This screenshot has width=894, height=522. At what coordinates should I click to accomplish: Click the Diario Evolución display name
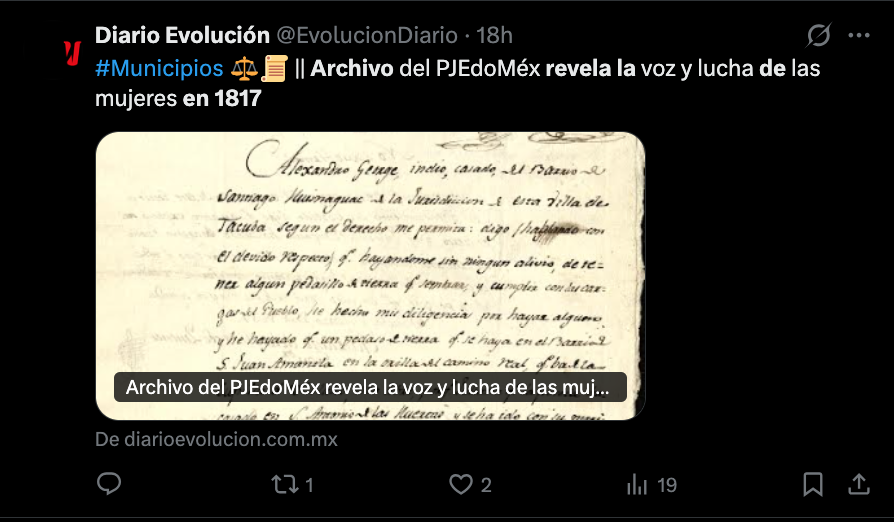pos(182,35)
